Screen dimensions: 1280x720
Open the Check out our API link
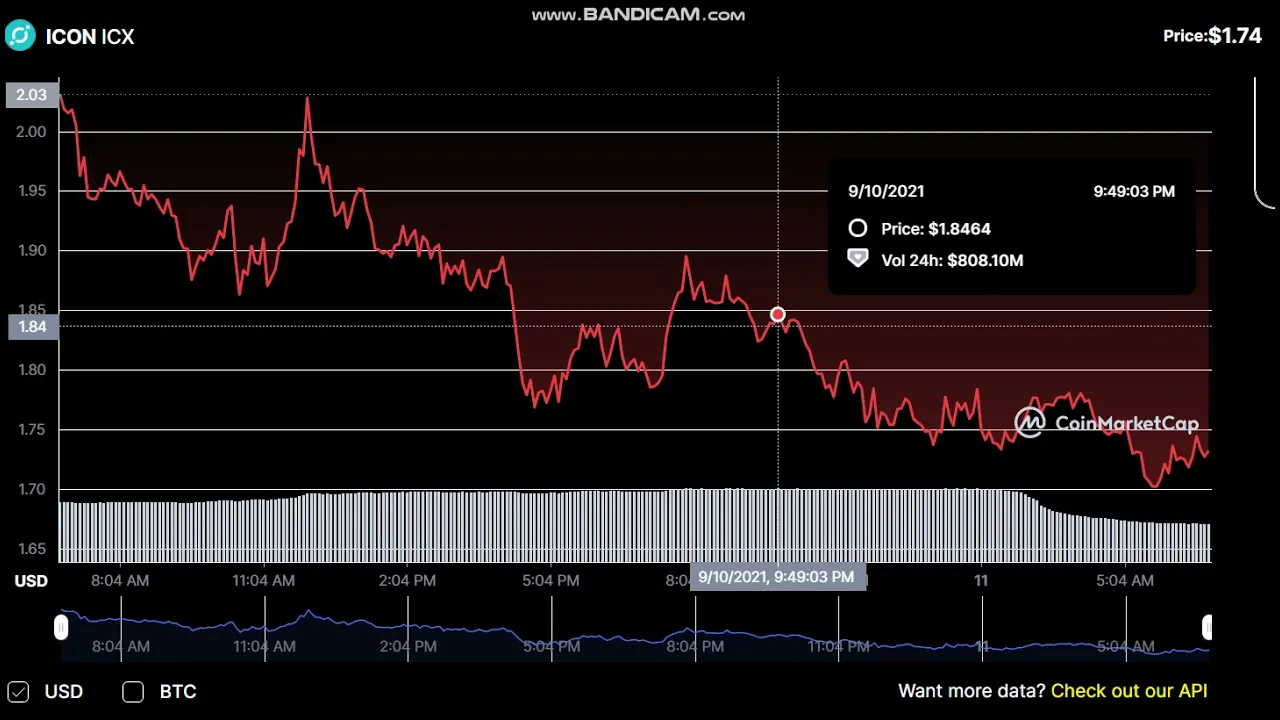pos(1129,691)
